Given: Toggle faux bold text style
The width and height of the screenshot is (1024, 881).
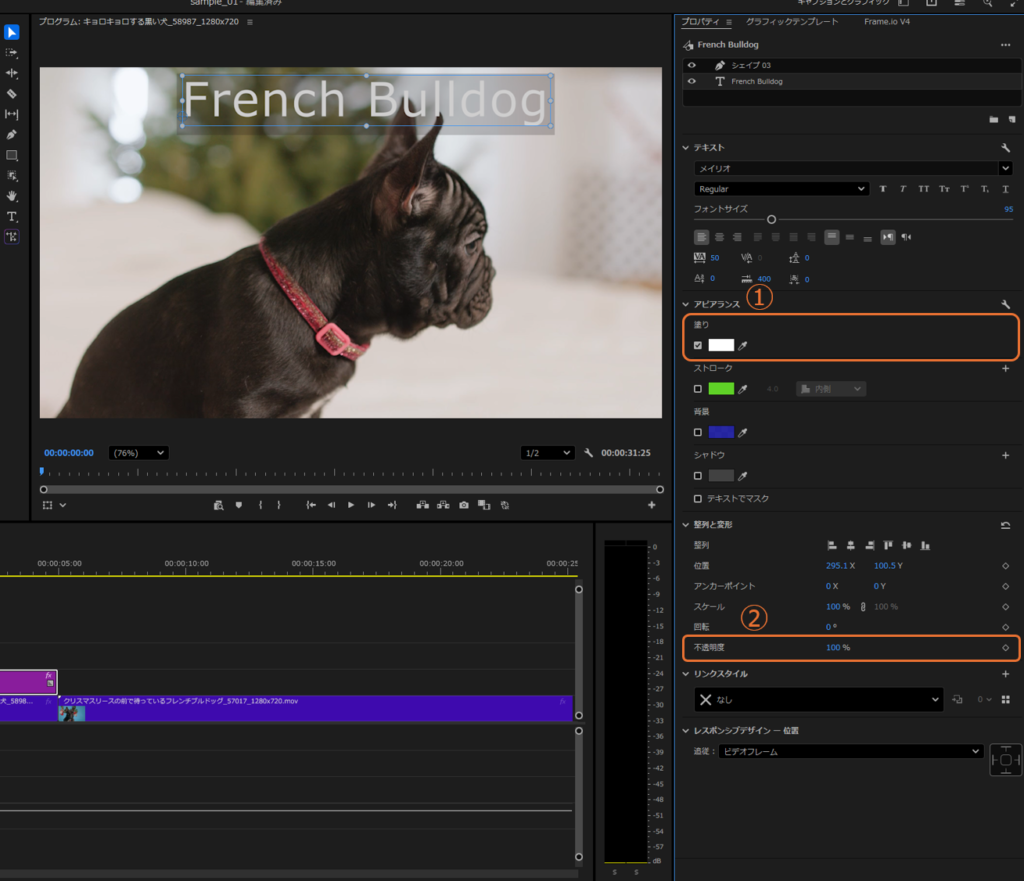Looking at the screenshot, I should click(883, 189).
